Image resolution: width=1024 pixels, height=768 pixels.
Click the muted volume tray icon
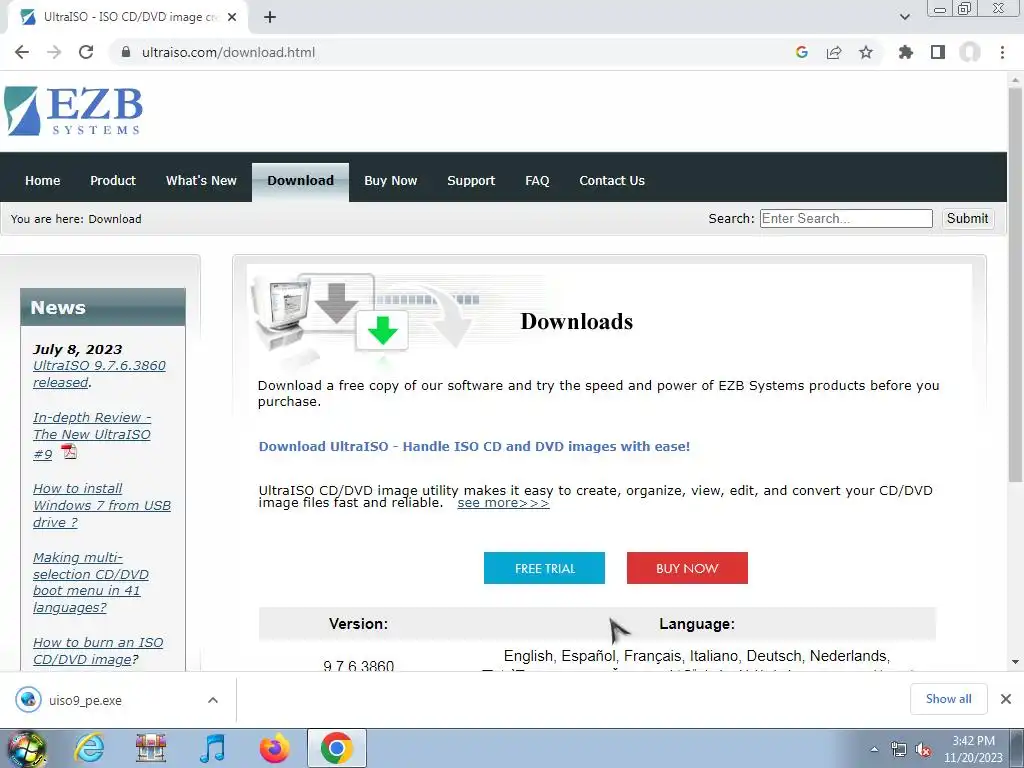pos(923,749)
